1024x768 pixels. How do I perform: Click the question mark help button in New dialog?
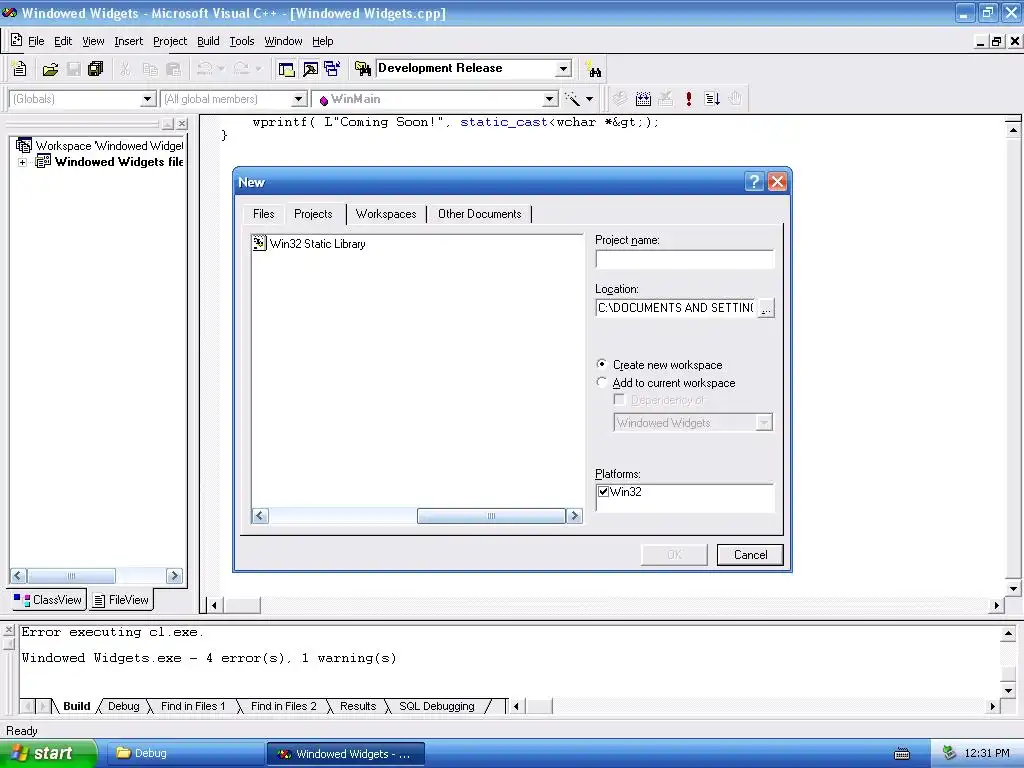click(754, 182)
